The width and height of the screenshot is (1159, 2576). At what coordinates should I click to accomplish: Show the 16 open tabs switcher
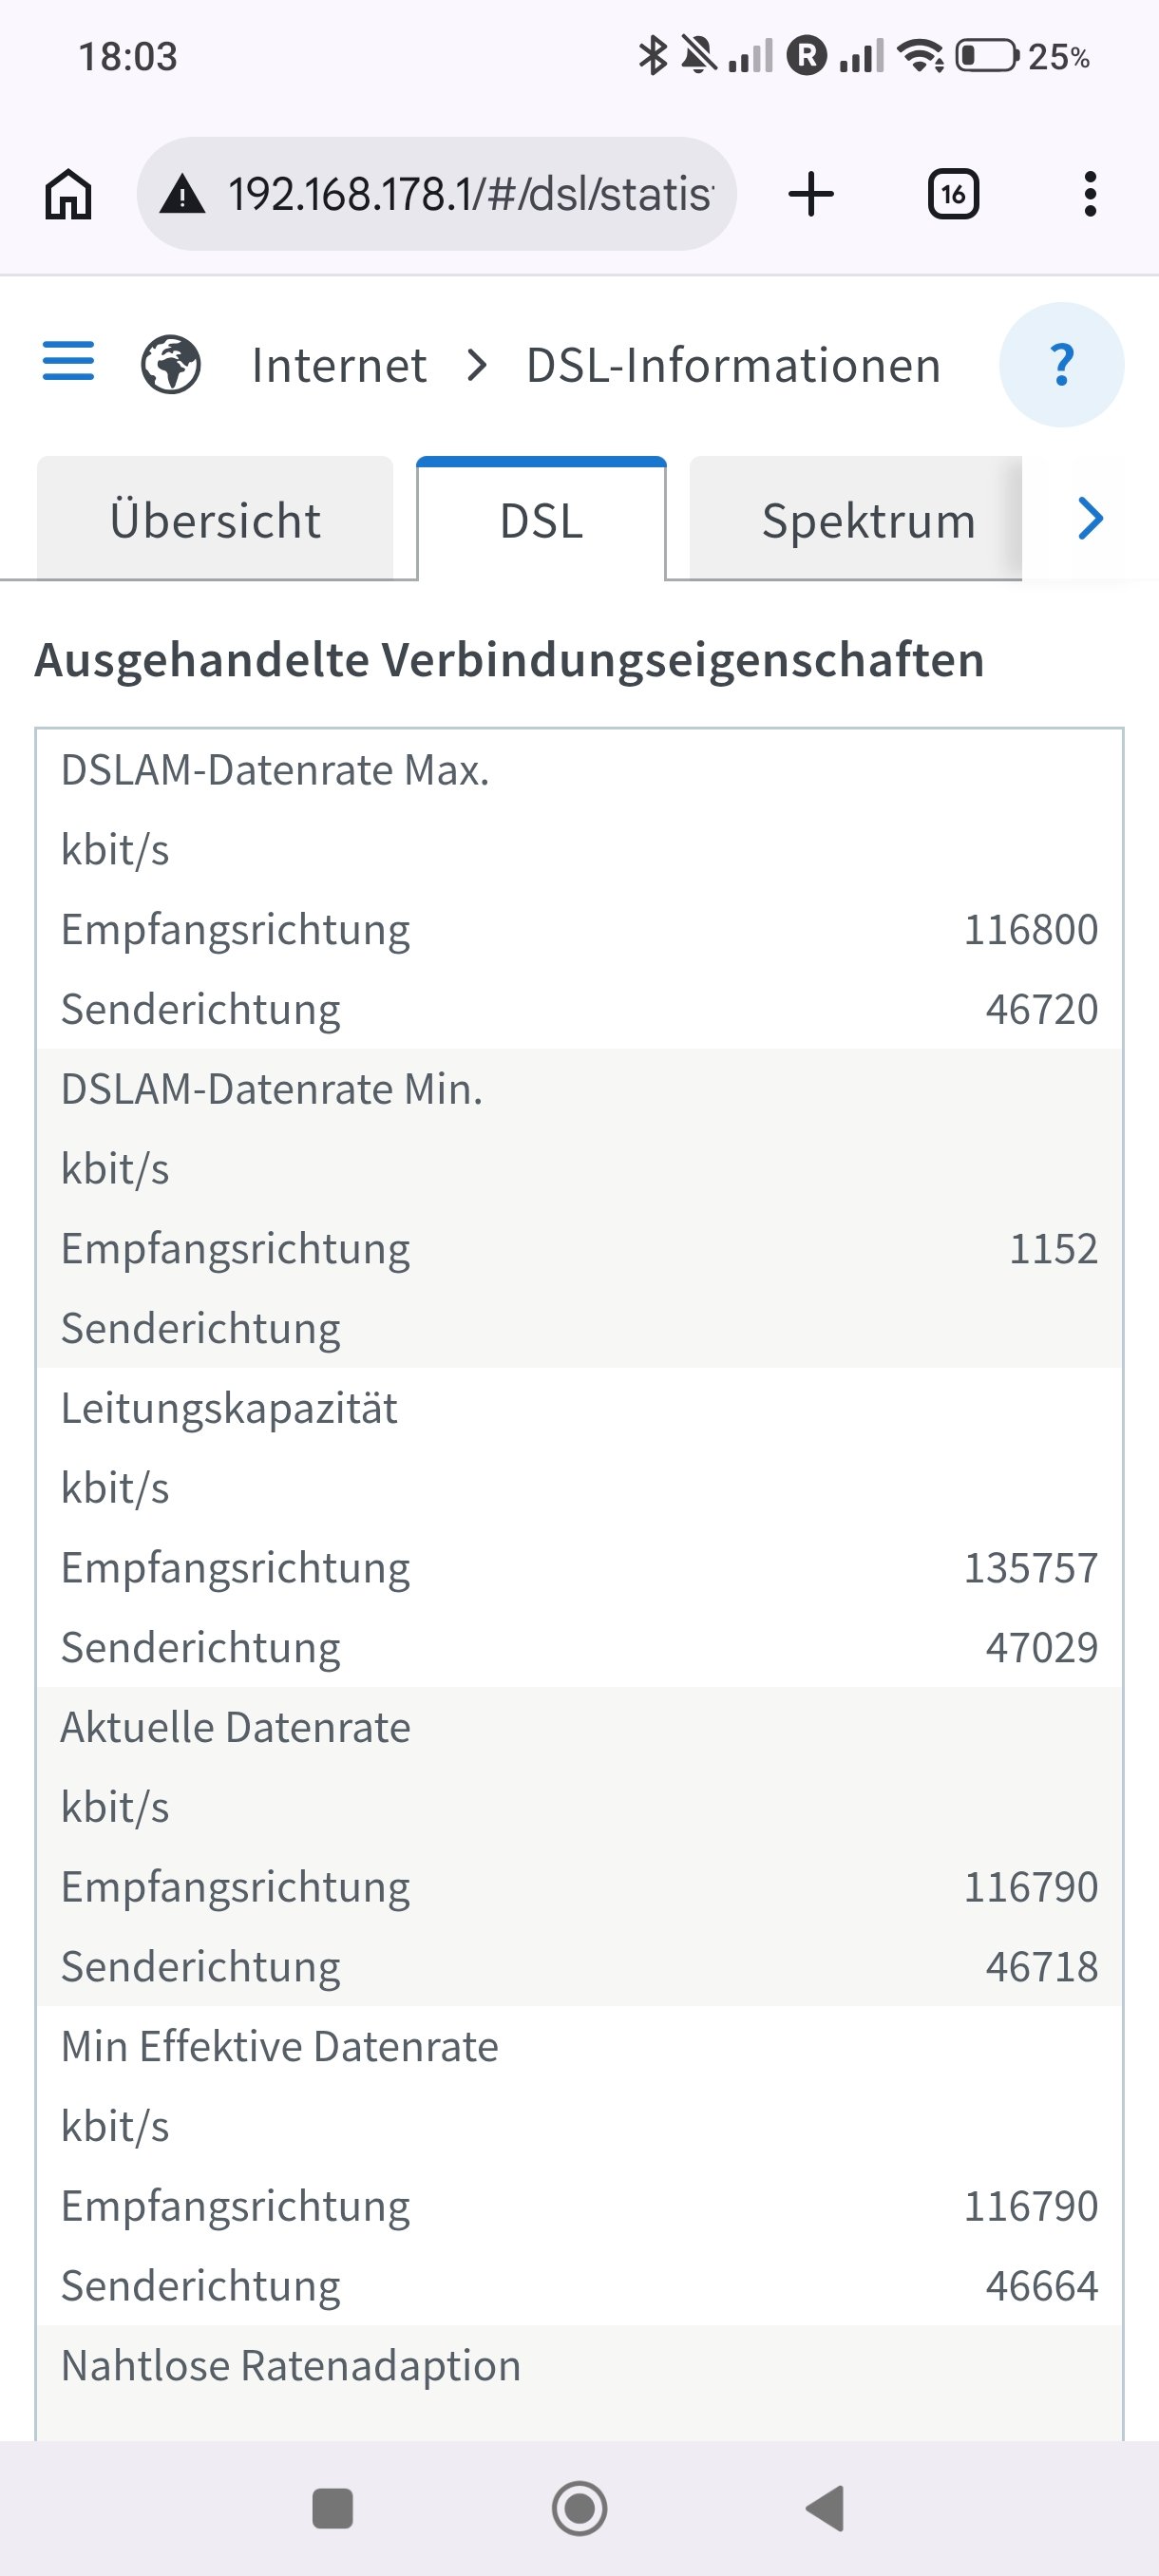click(x=953, y=194)
